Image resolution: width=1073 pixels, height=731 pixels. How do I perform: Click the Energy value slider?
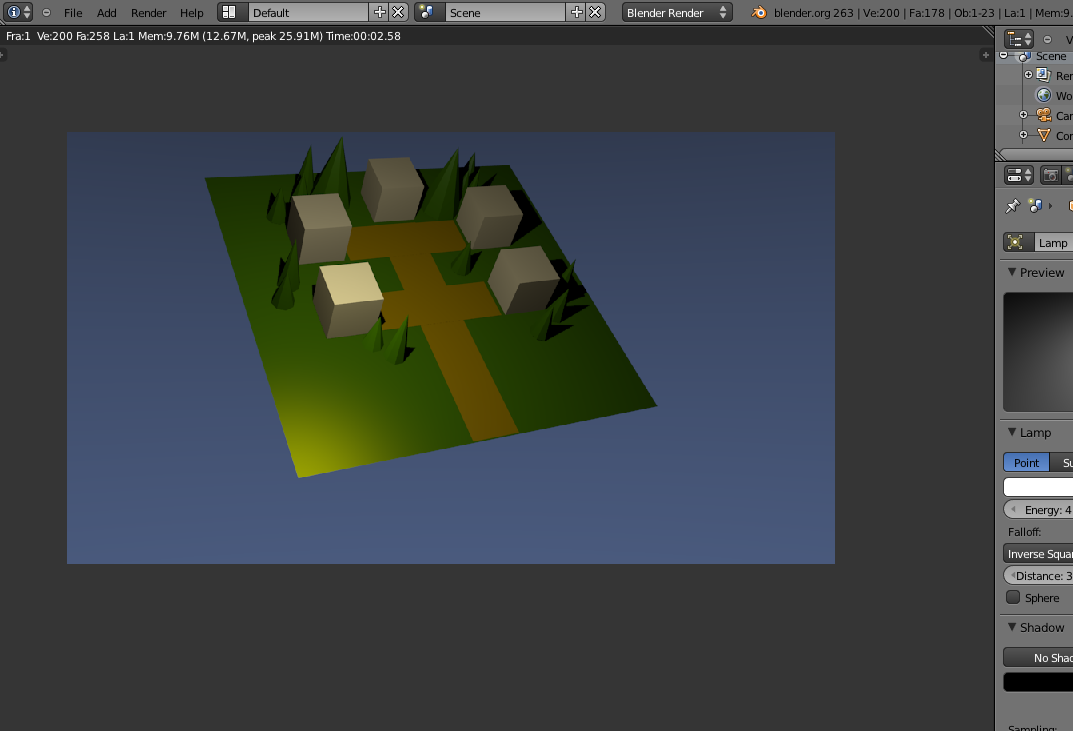point(1038,510)
